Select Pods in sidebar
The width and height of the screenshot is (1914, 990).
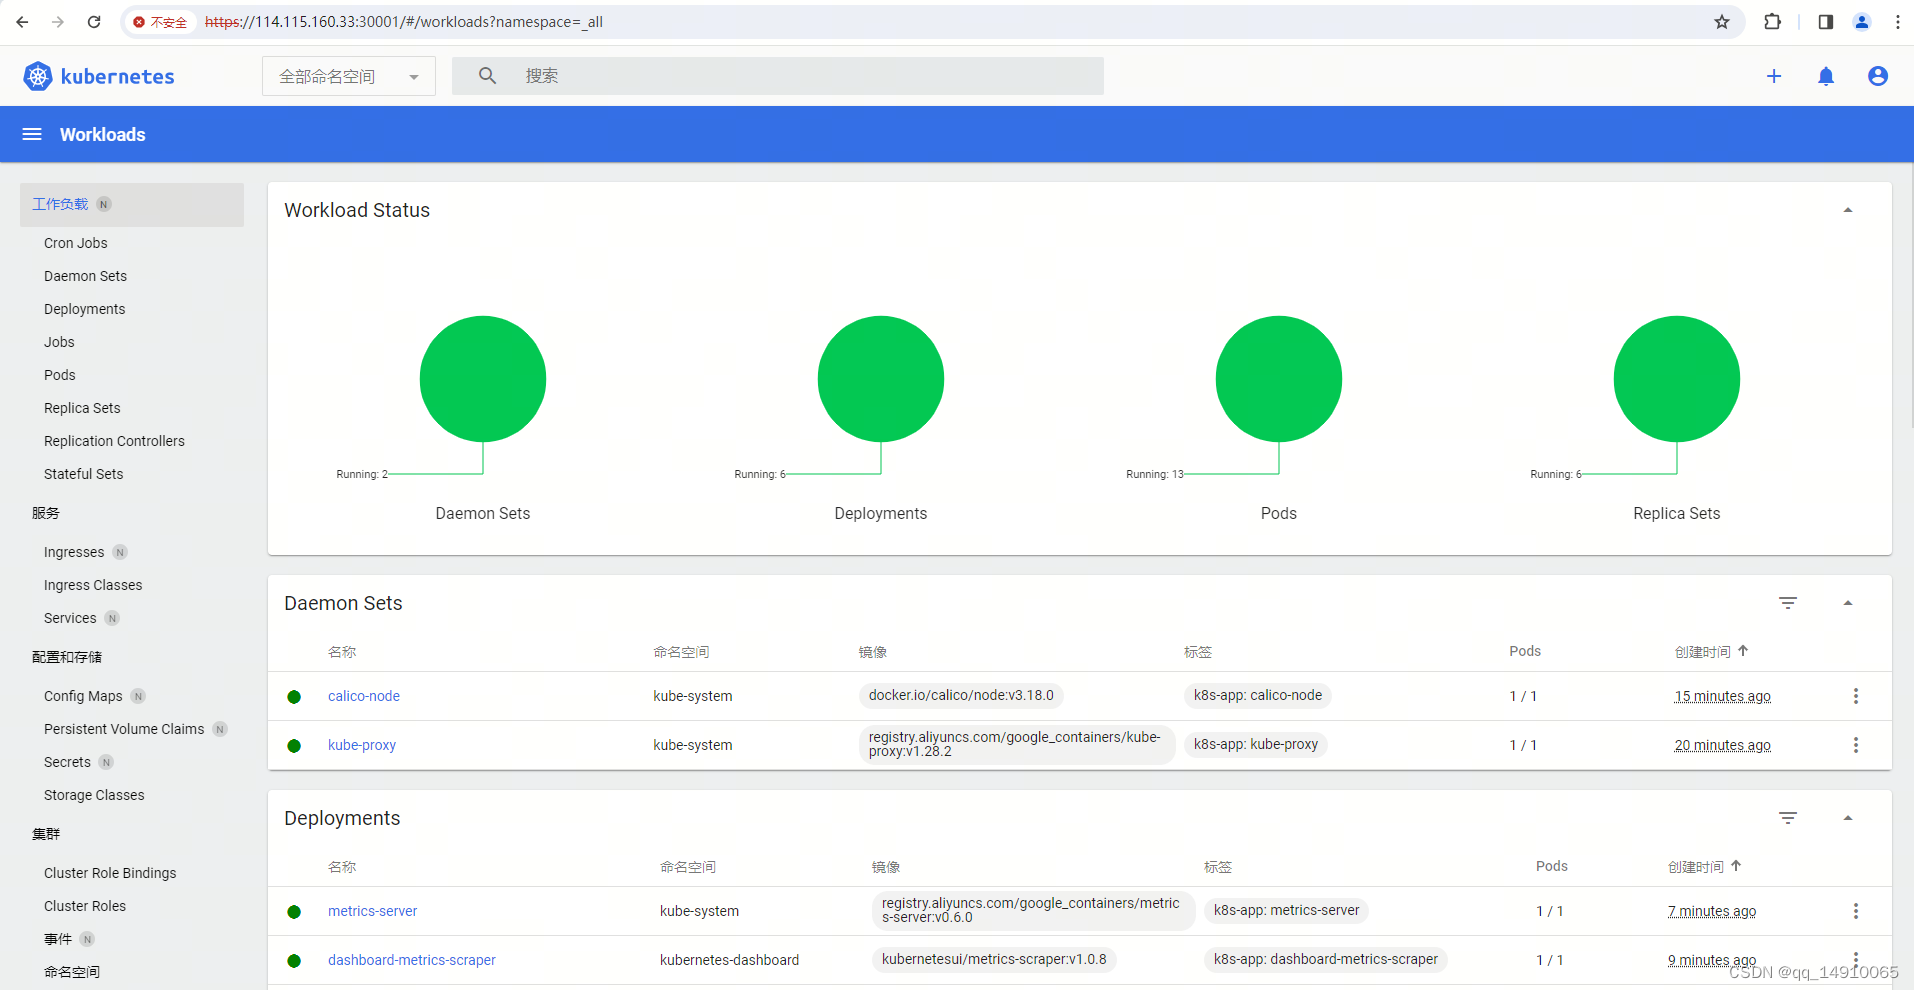[59, 375]
